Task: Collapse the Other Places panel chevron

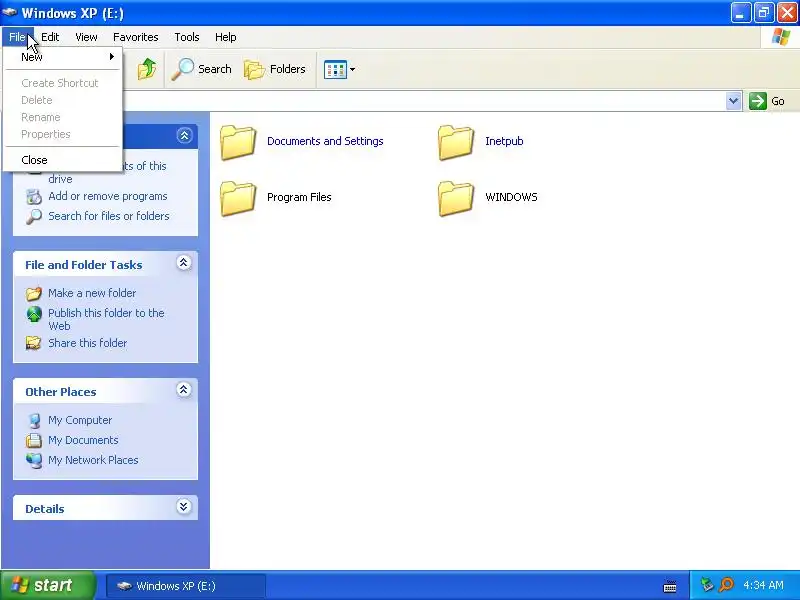Action: [x=184, y=390]
